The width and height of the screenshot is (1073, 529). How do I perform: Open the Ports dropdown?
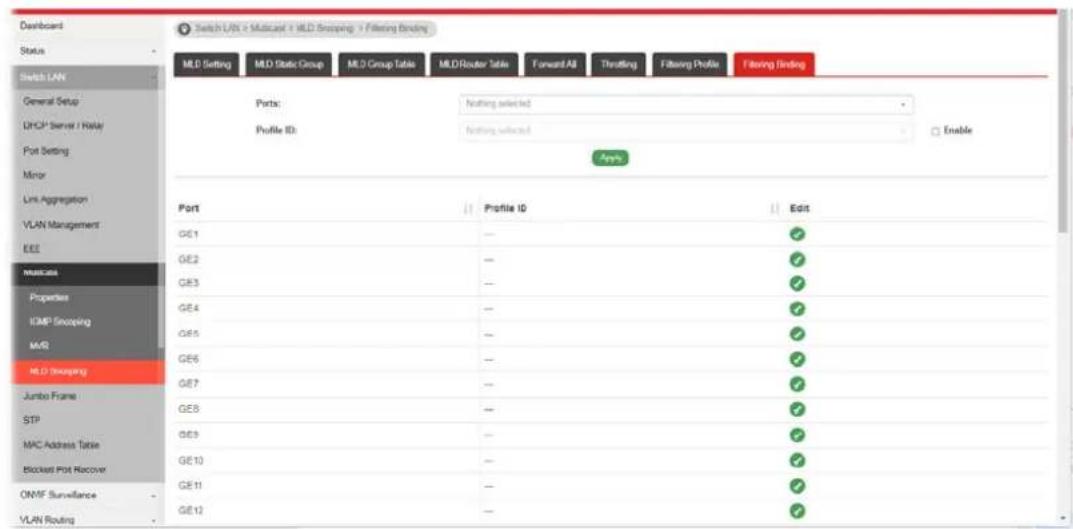686,104
